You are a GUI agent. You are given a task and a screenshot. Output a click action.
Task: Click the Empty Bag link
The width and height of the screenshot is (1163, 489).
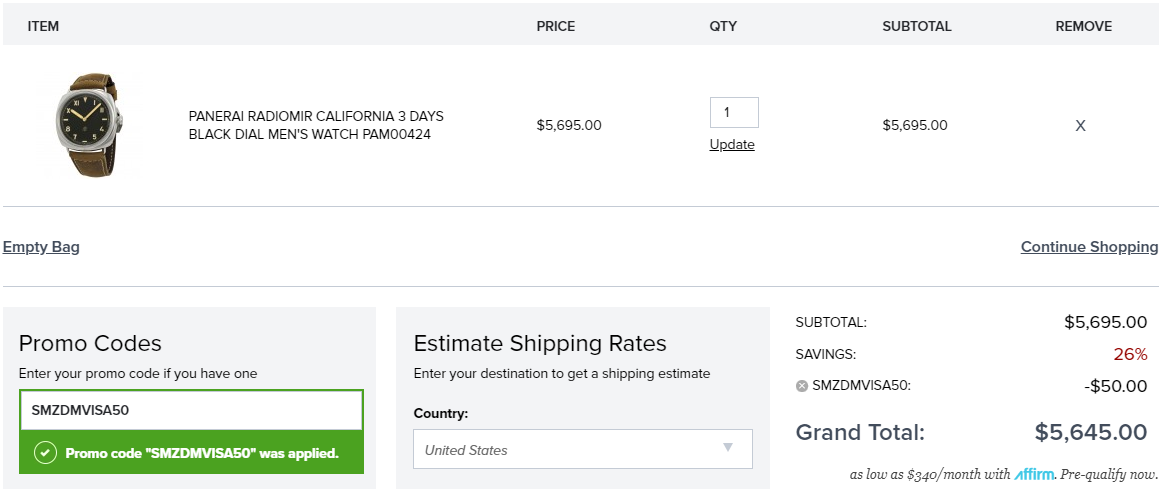[x=41, y=246]
